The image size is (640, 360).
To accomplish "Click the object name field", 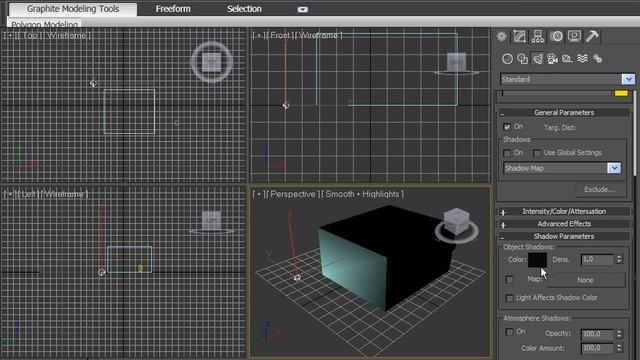I will [557, 93].
